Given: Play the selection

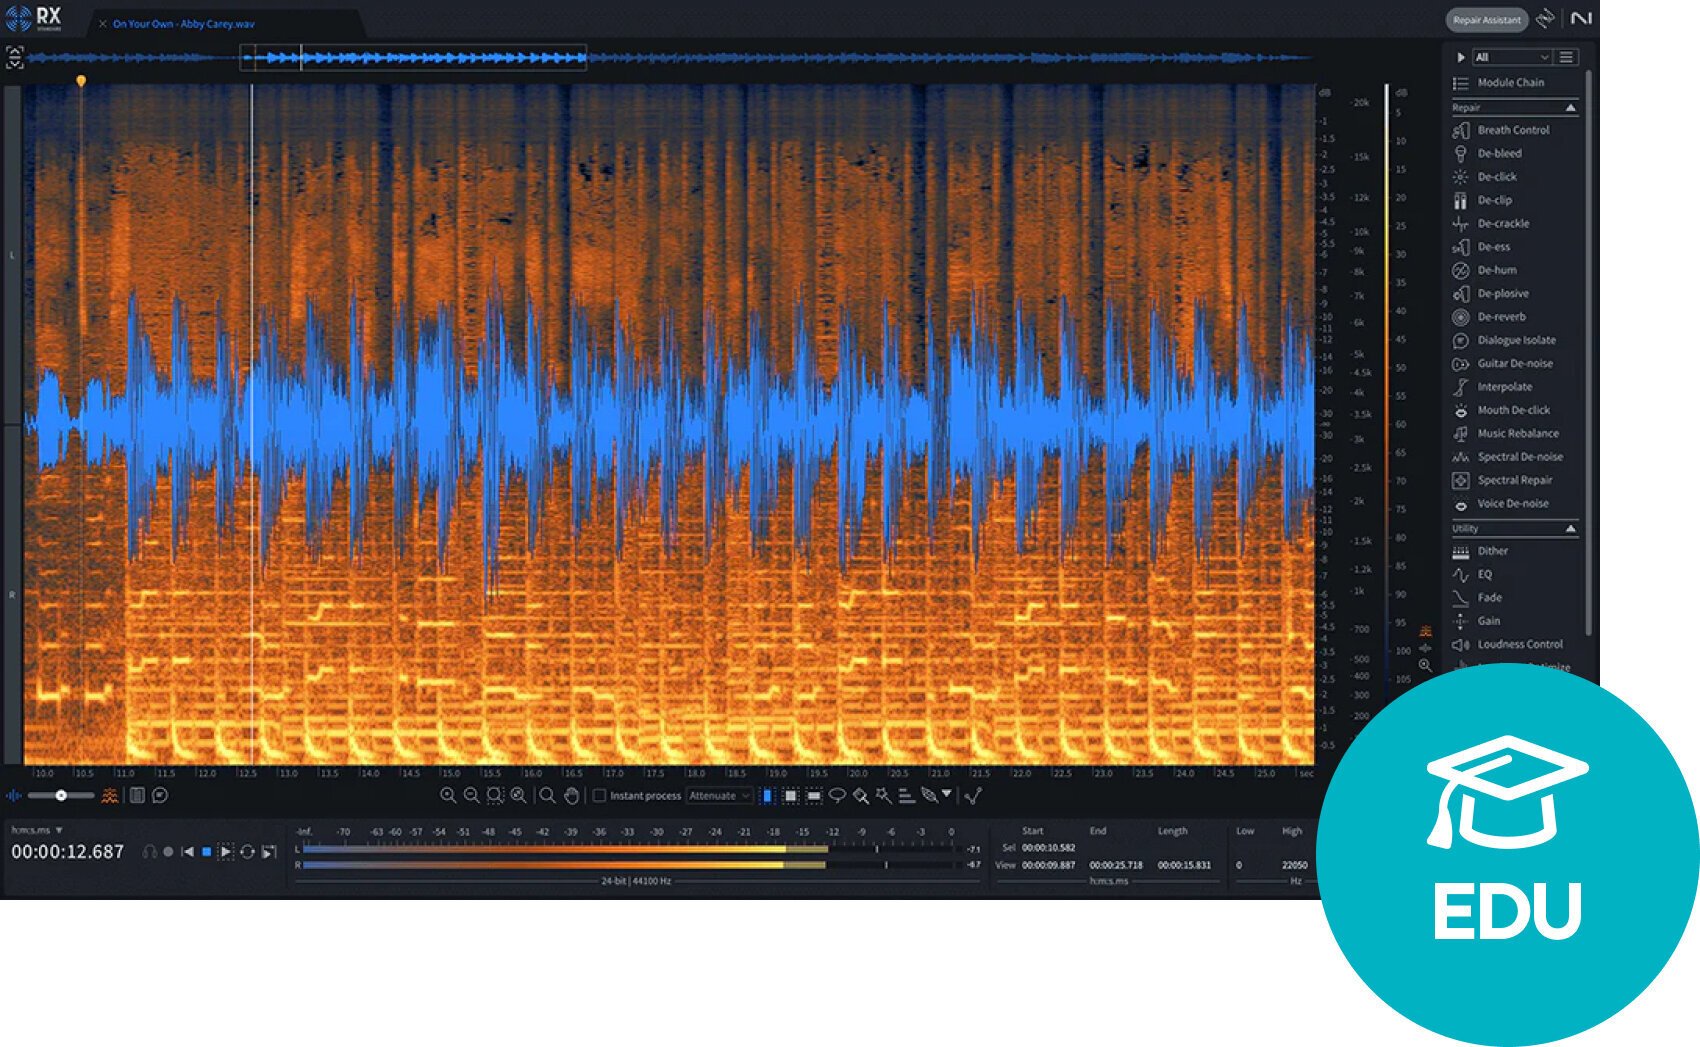Looking at the screenshot, I should pos(226,852).
